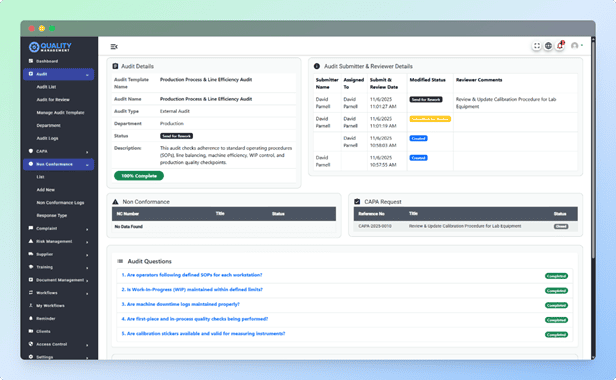
Task: Click the Risk Management warning icon
Action: click(x=31, y=241)
